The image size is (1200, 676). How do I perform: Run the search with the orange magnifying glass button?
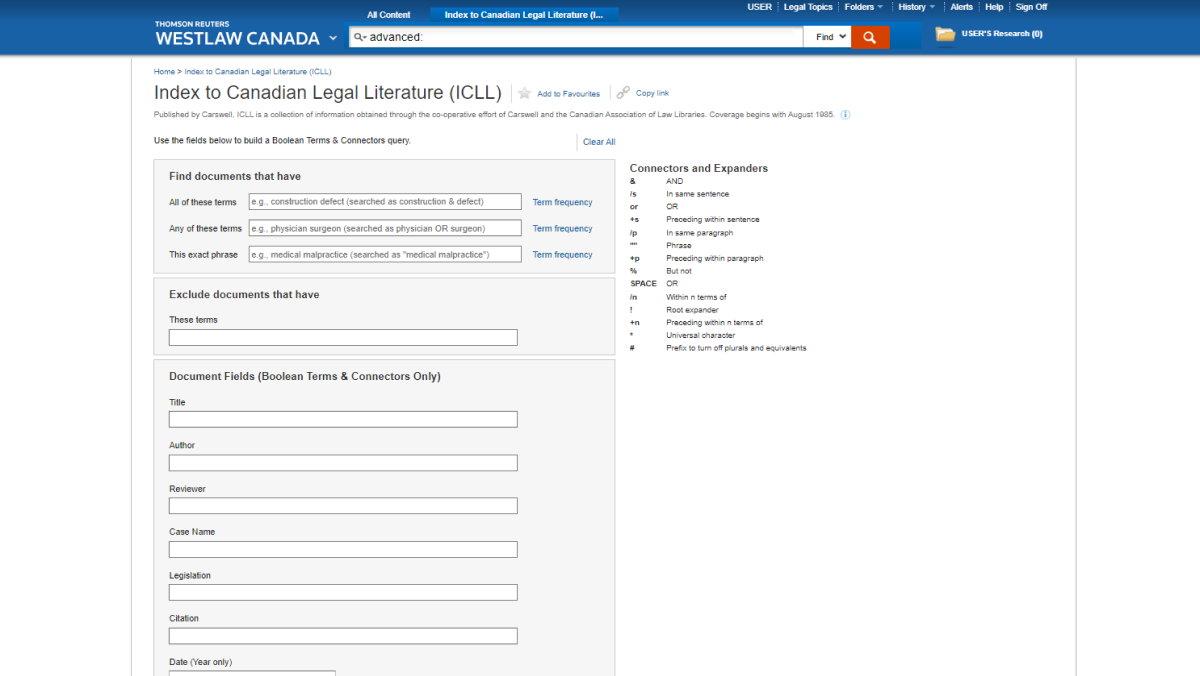pyautogui.click(x=869, y=36)
